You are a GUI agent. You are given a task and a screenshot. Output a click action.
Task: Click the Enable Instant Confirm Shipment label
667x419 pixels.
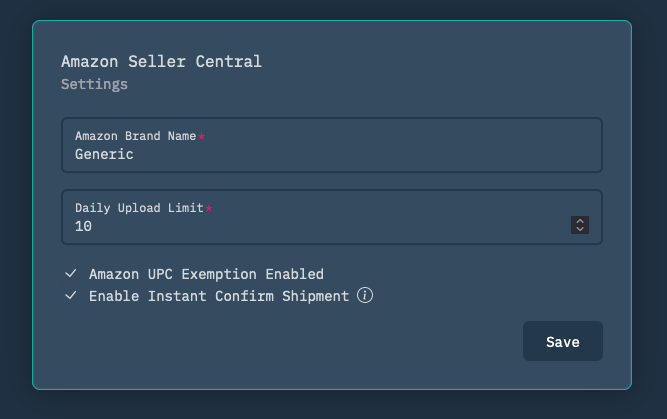coord(219,296)
